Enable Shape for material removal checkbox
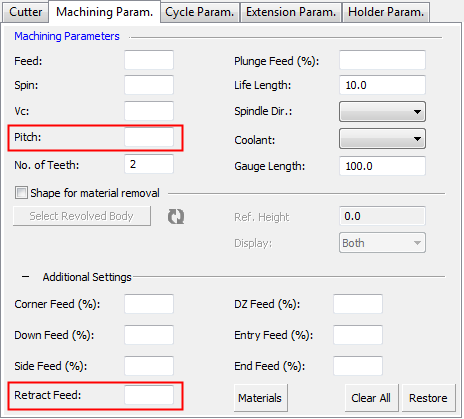Screen dimensions: 464x419 [21, 193]
